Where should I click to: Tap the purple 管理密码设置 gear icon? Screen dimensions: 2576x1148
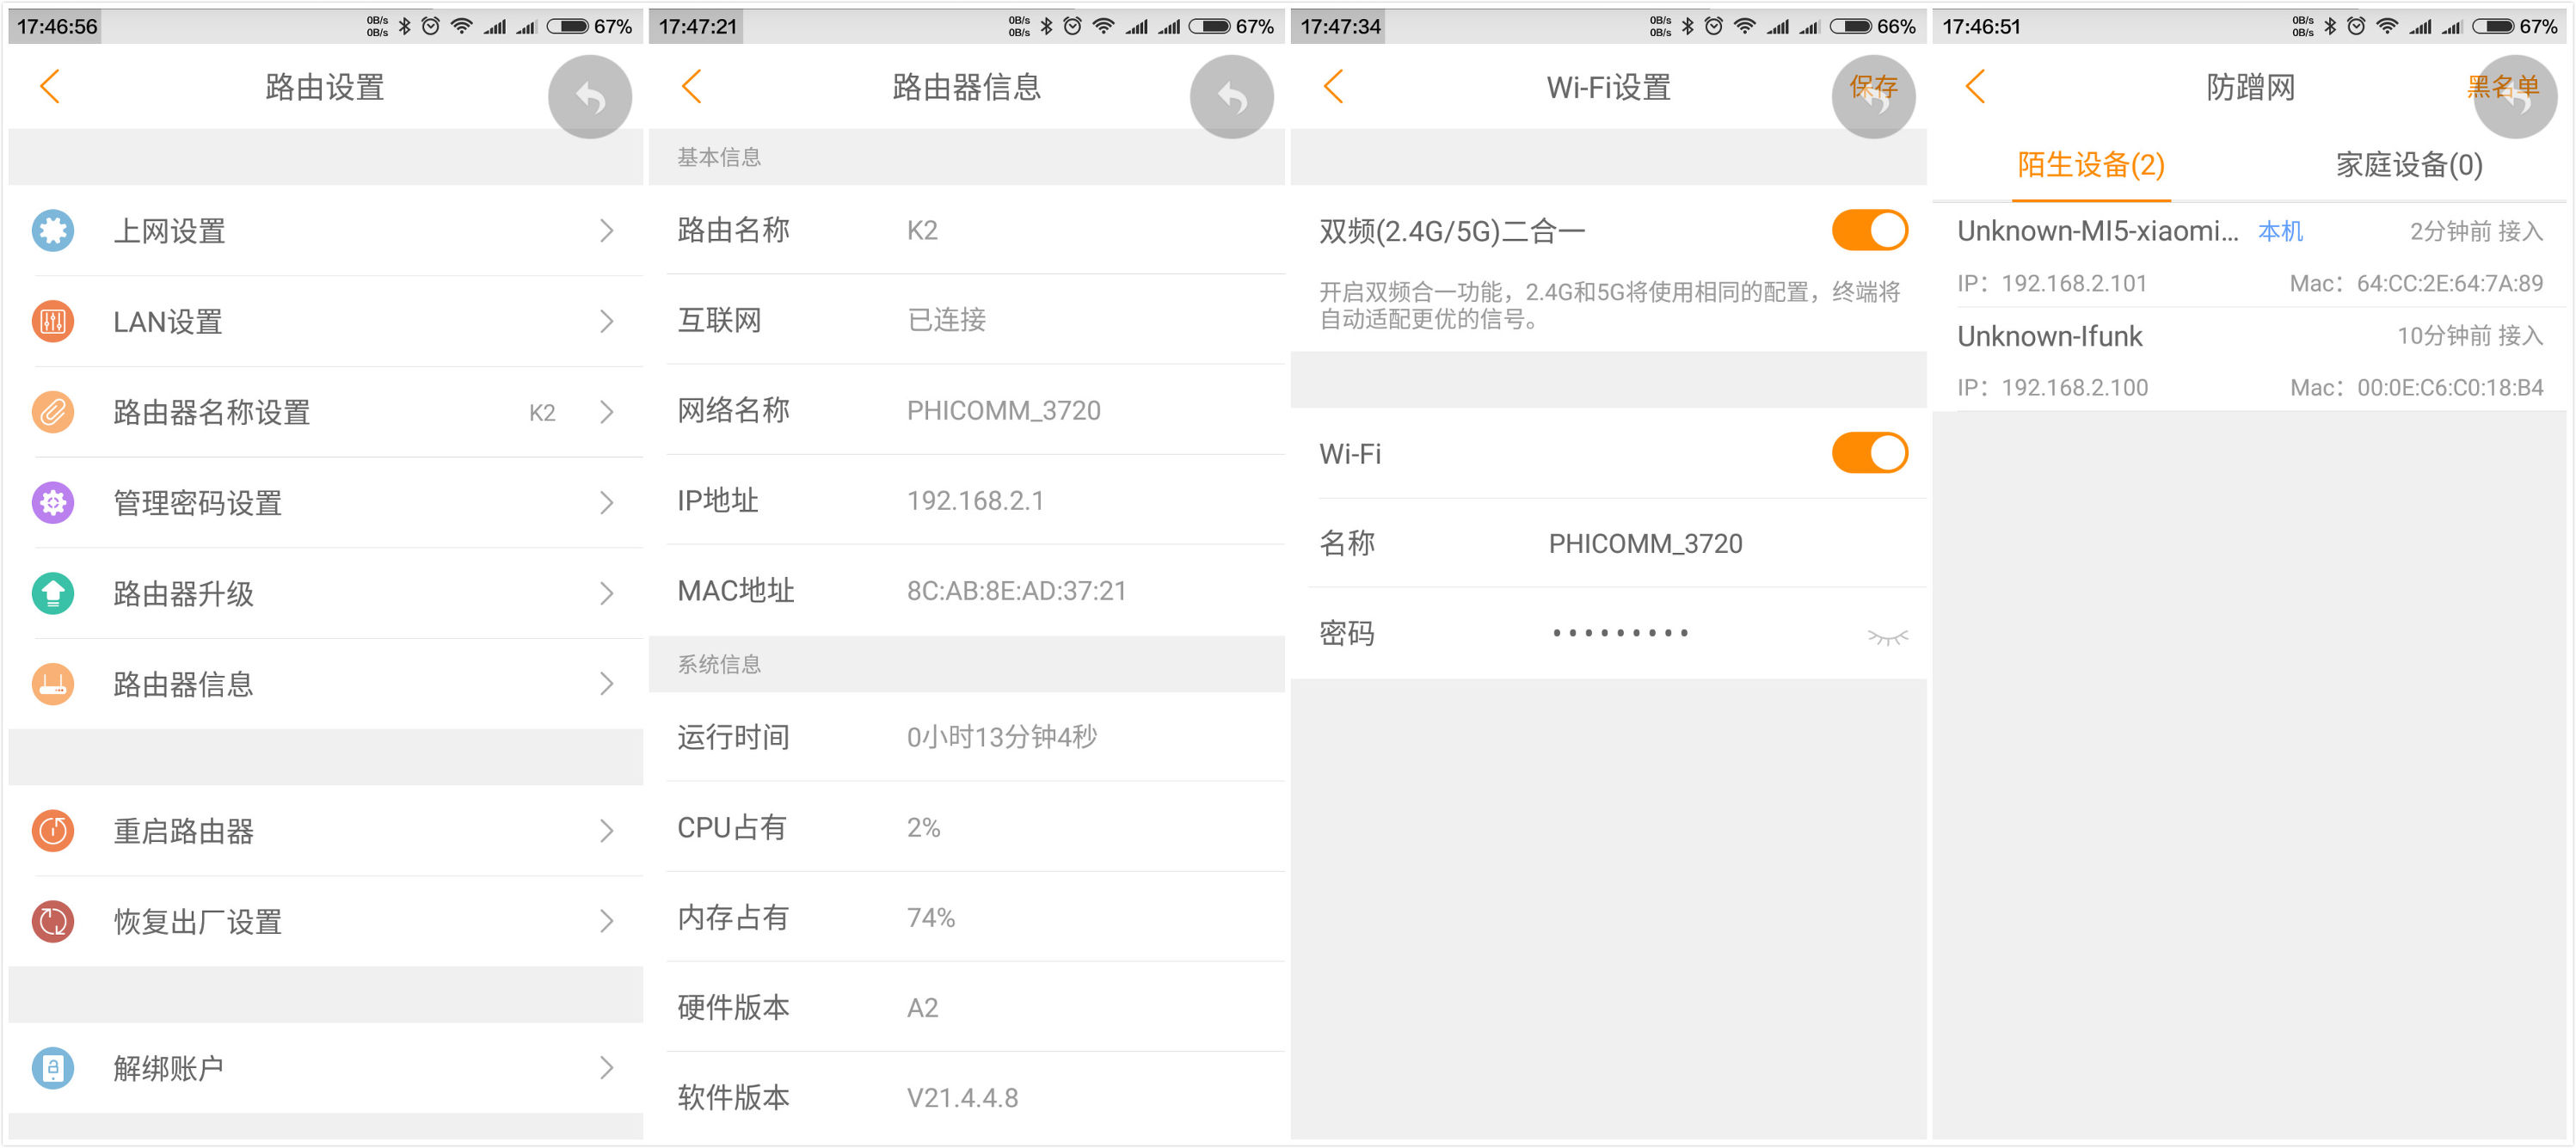[x=52, y=503]
